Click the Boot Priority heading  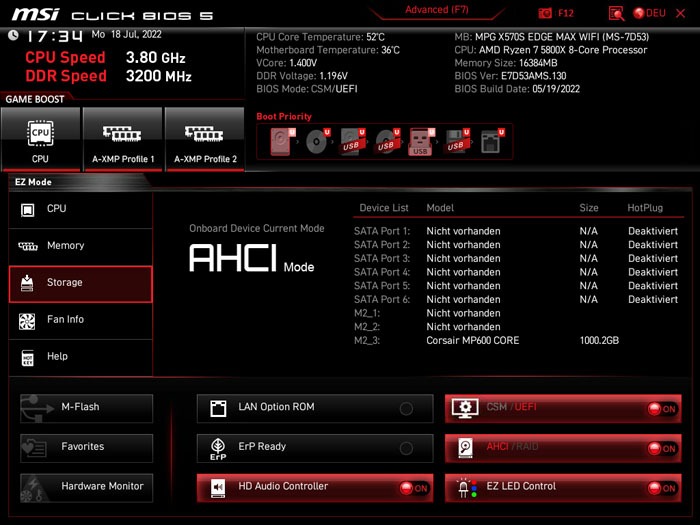(x=284, y=117)
